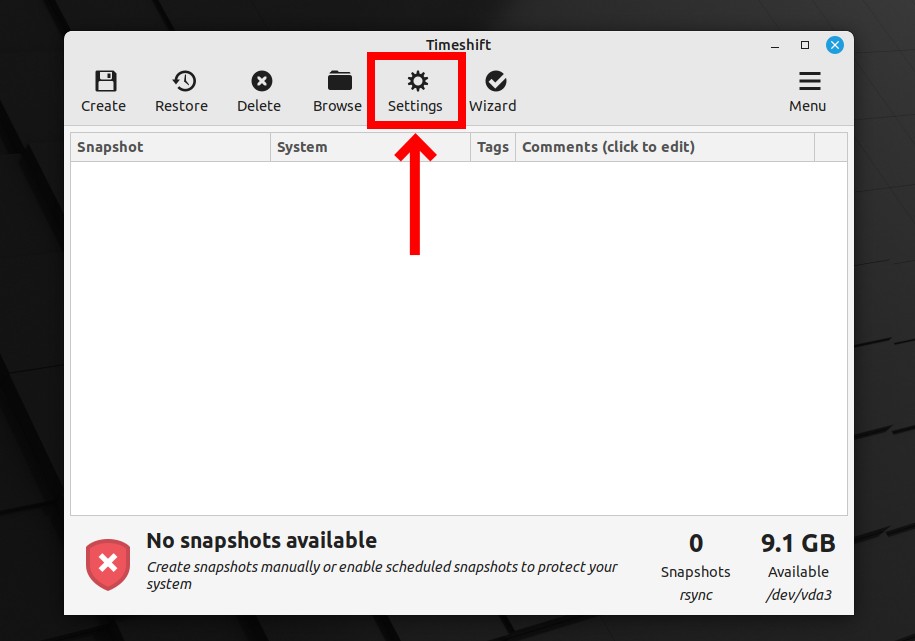Click the /dev/vda3 device label
Viewport: 915px width, 641px height.
(798, 595)
